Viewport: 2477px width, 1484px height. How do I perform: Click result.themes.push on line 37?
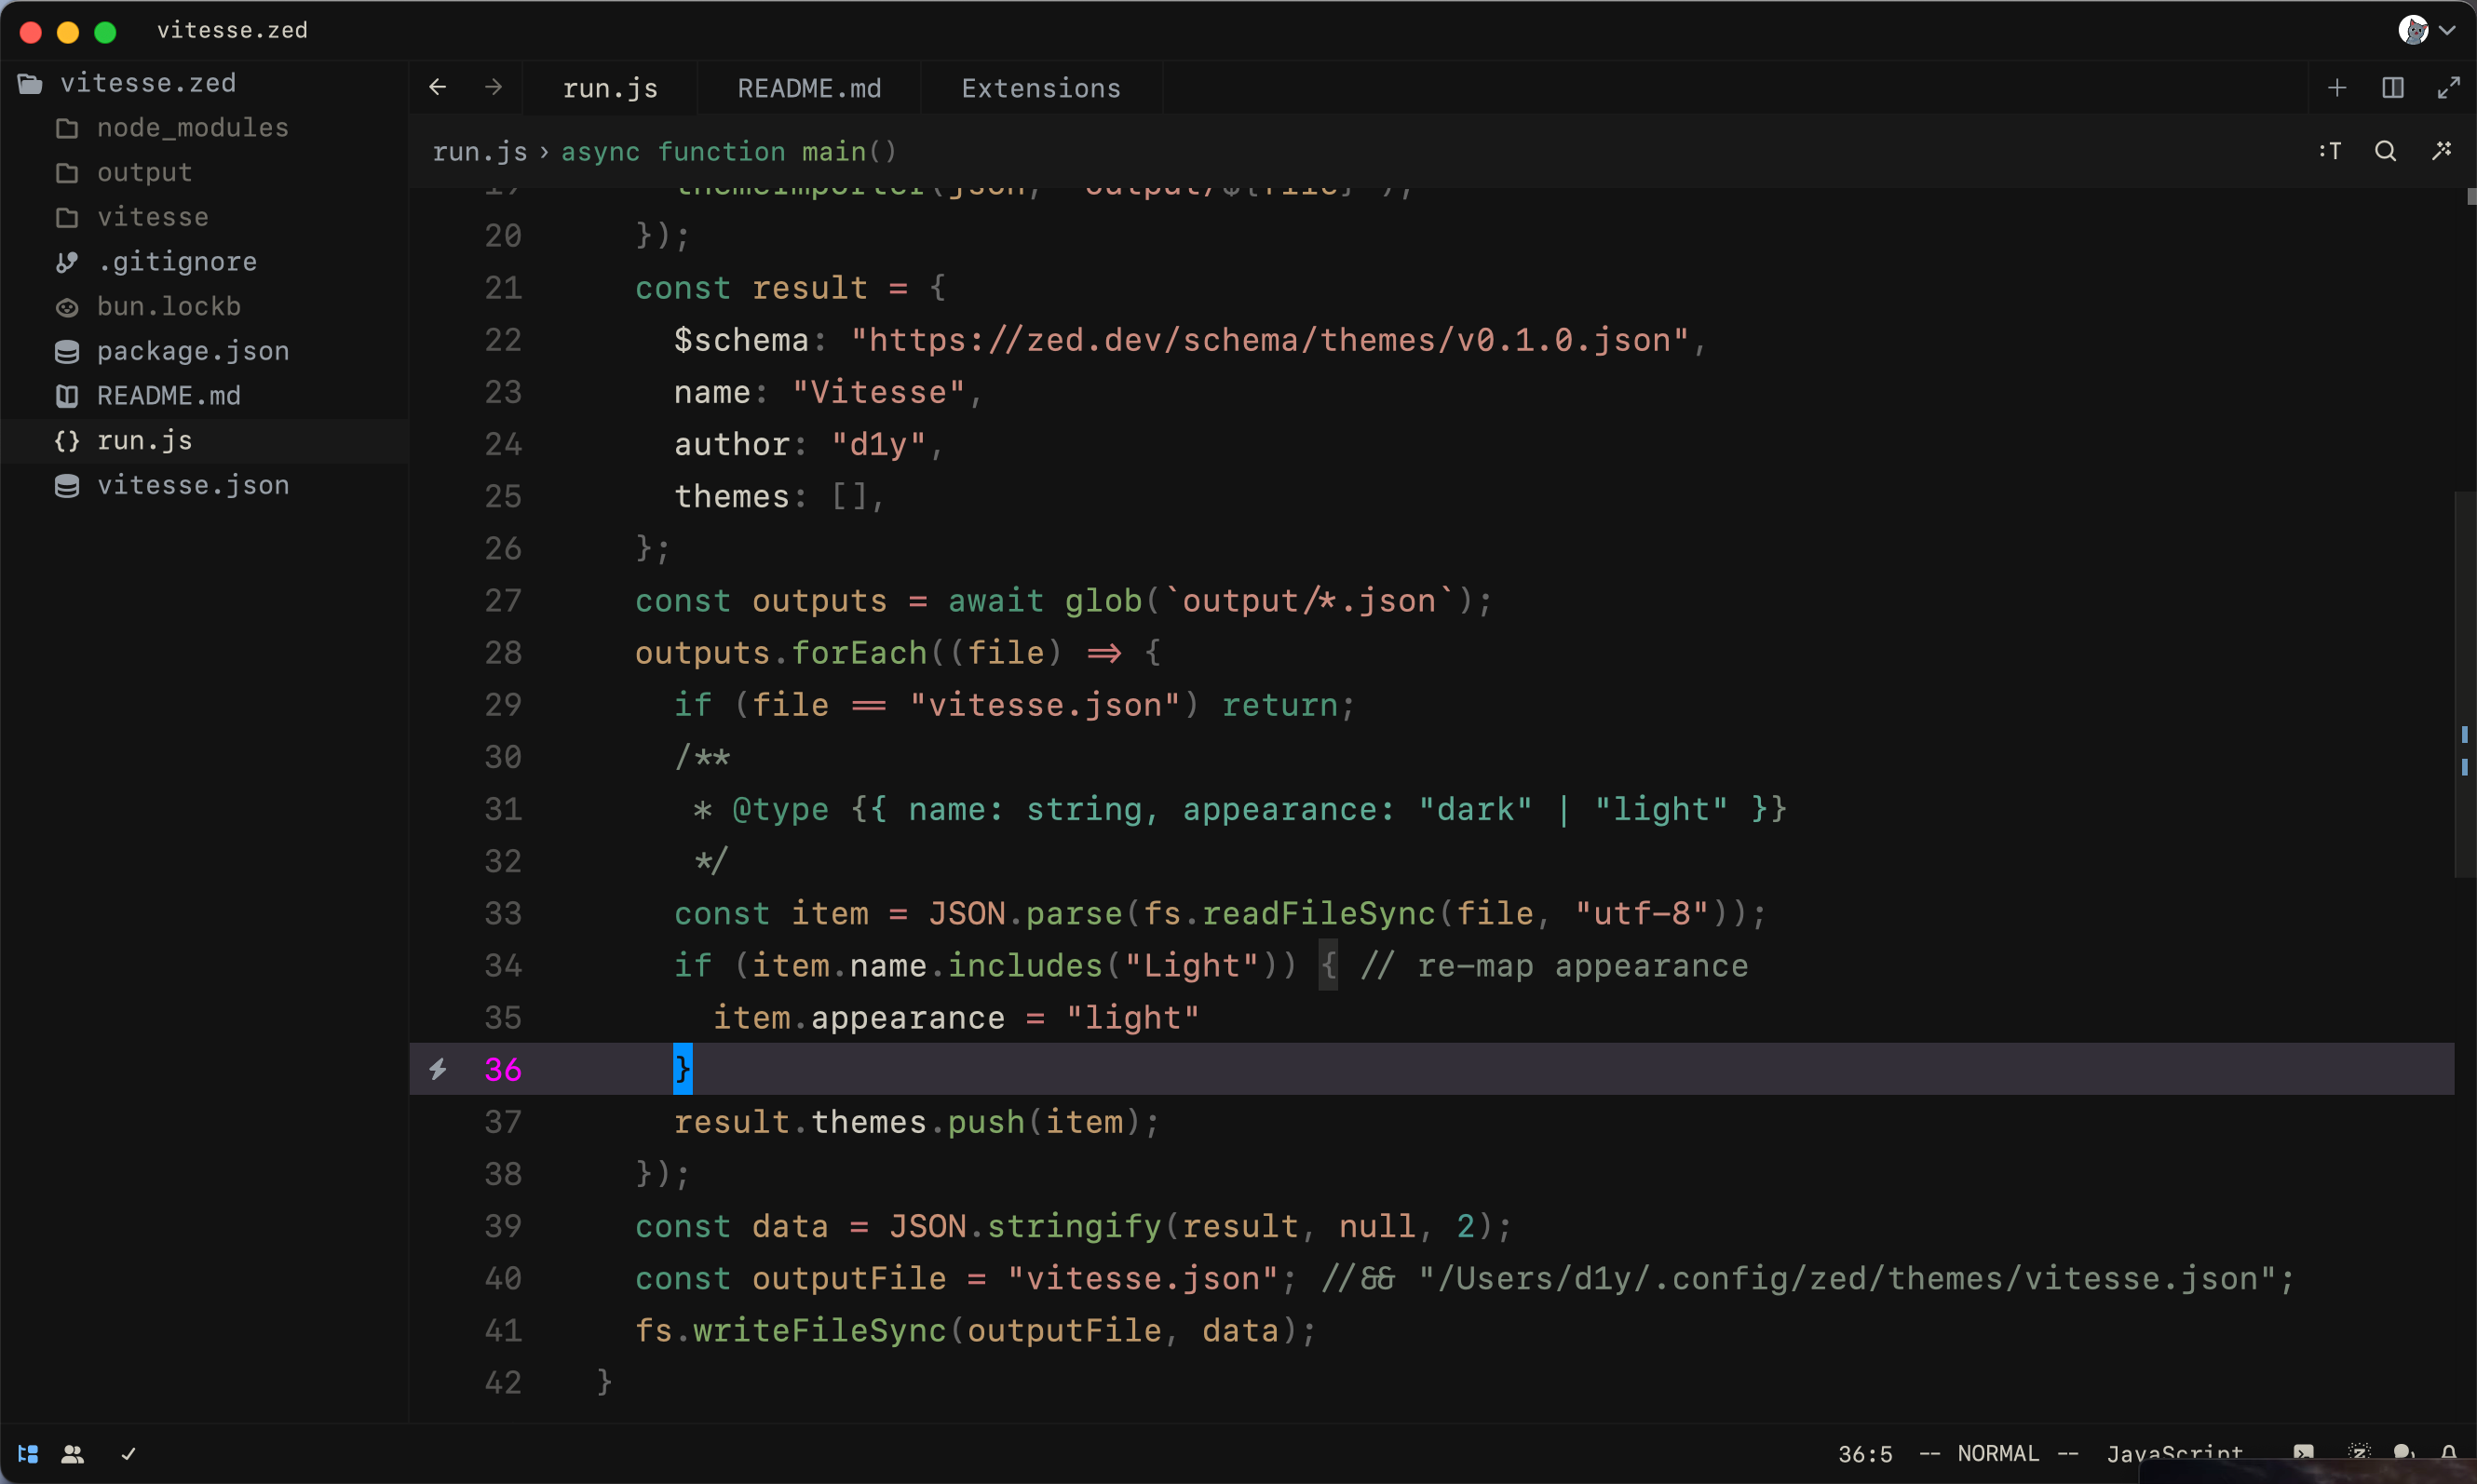(x=849, y=1122)
